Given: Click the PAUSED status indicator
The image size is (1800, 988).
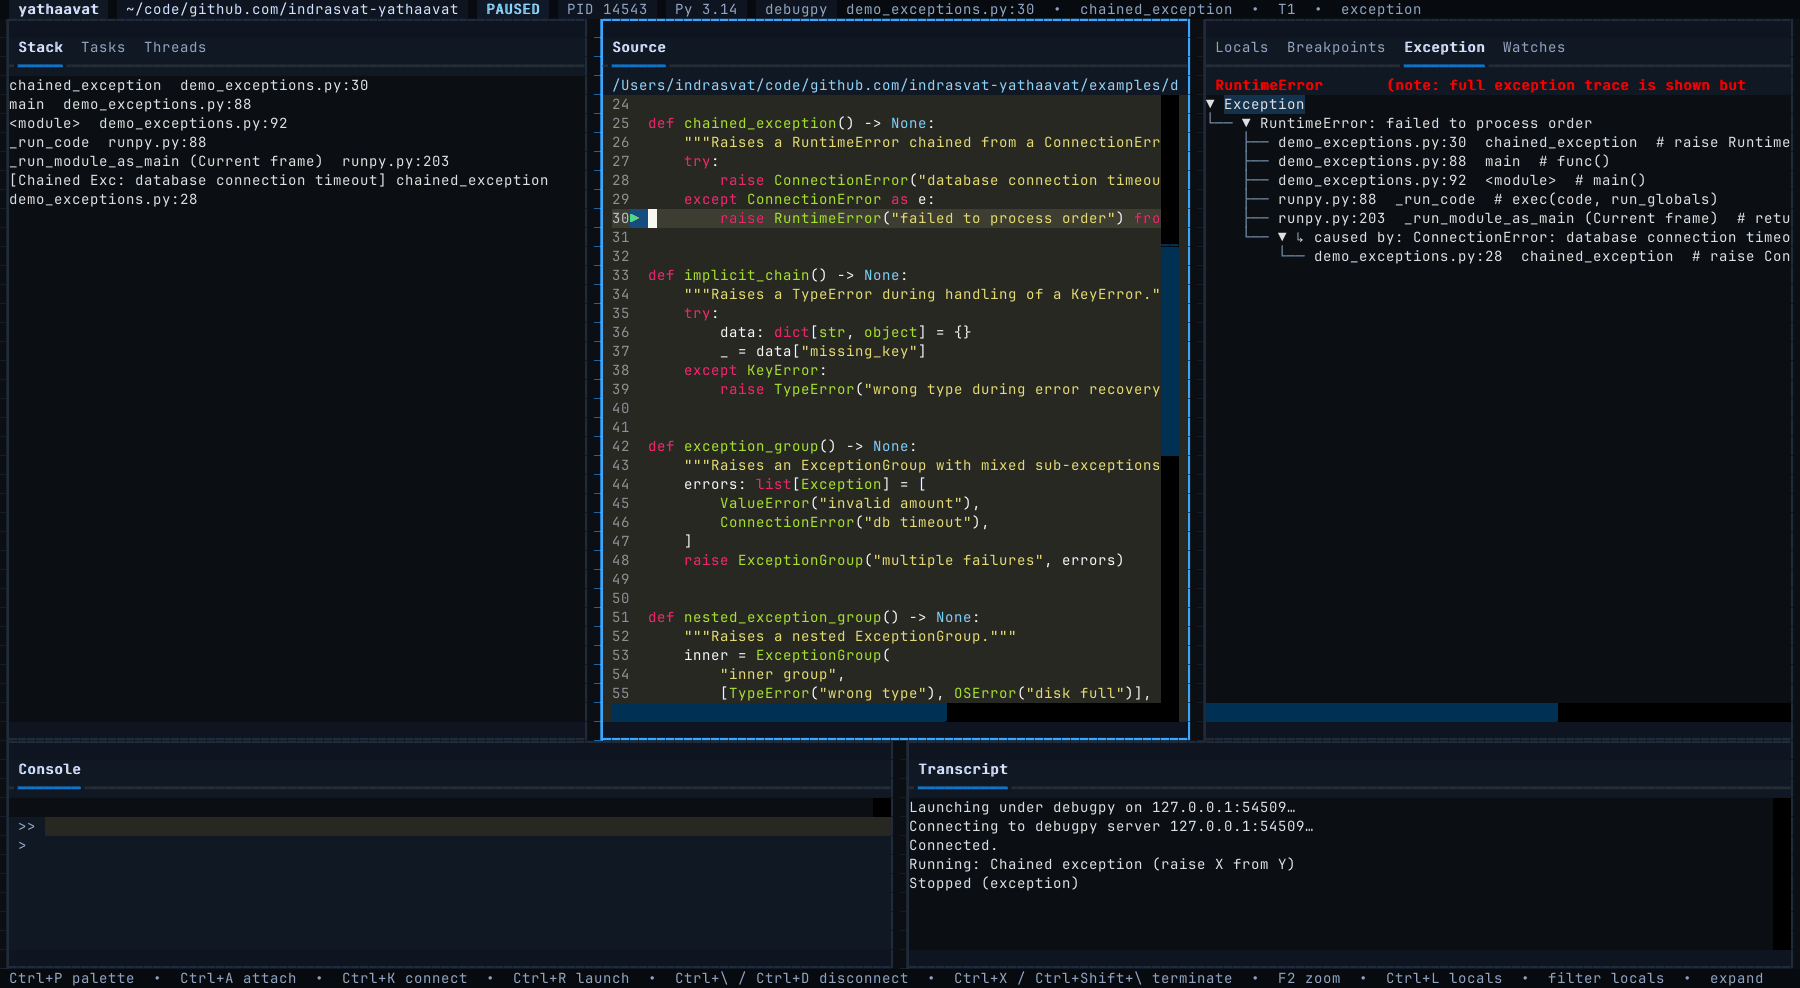Looking at the screenshot, I should [x=513, y=9].
